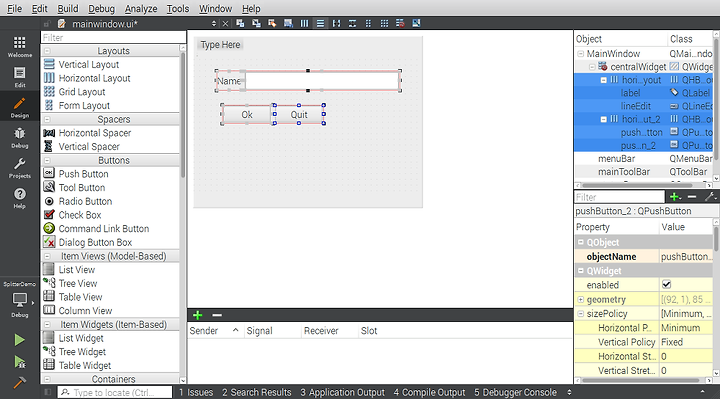The height and width of the screenshot is (399, 720).
Task: Open Edit mode in left sidebar
Action: click(19, 77)
